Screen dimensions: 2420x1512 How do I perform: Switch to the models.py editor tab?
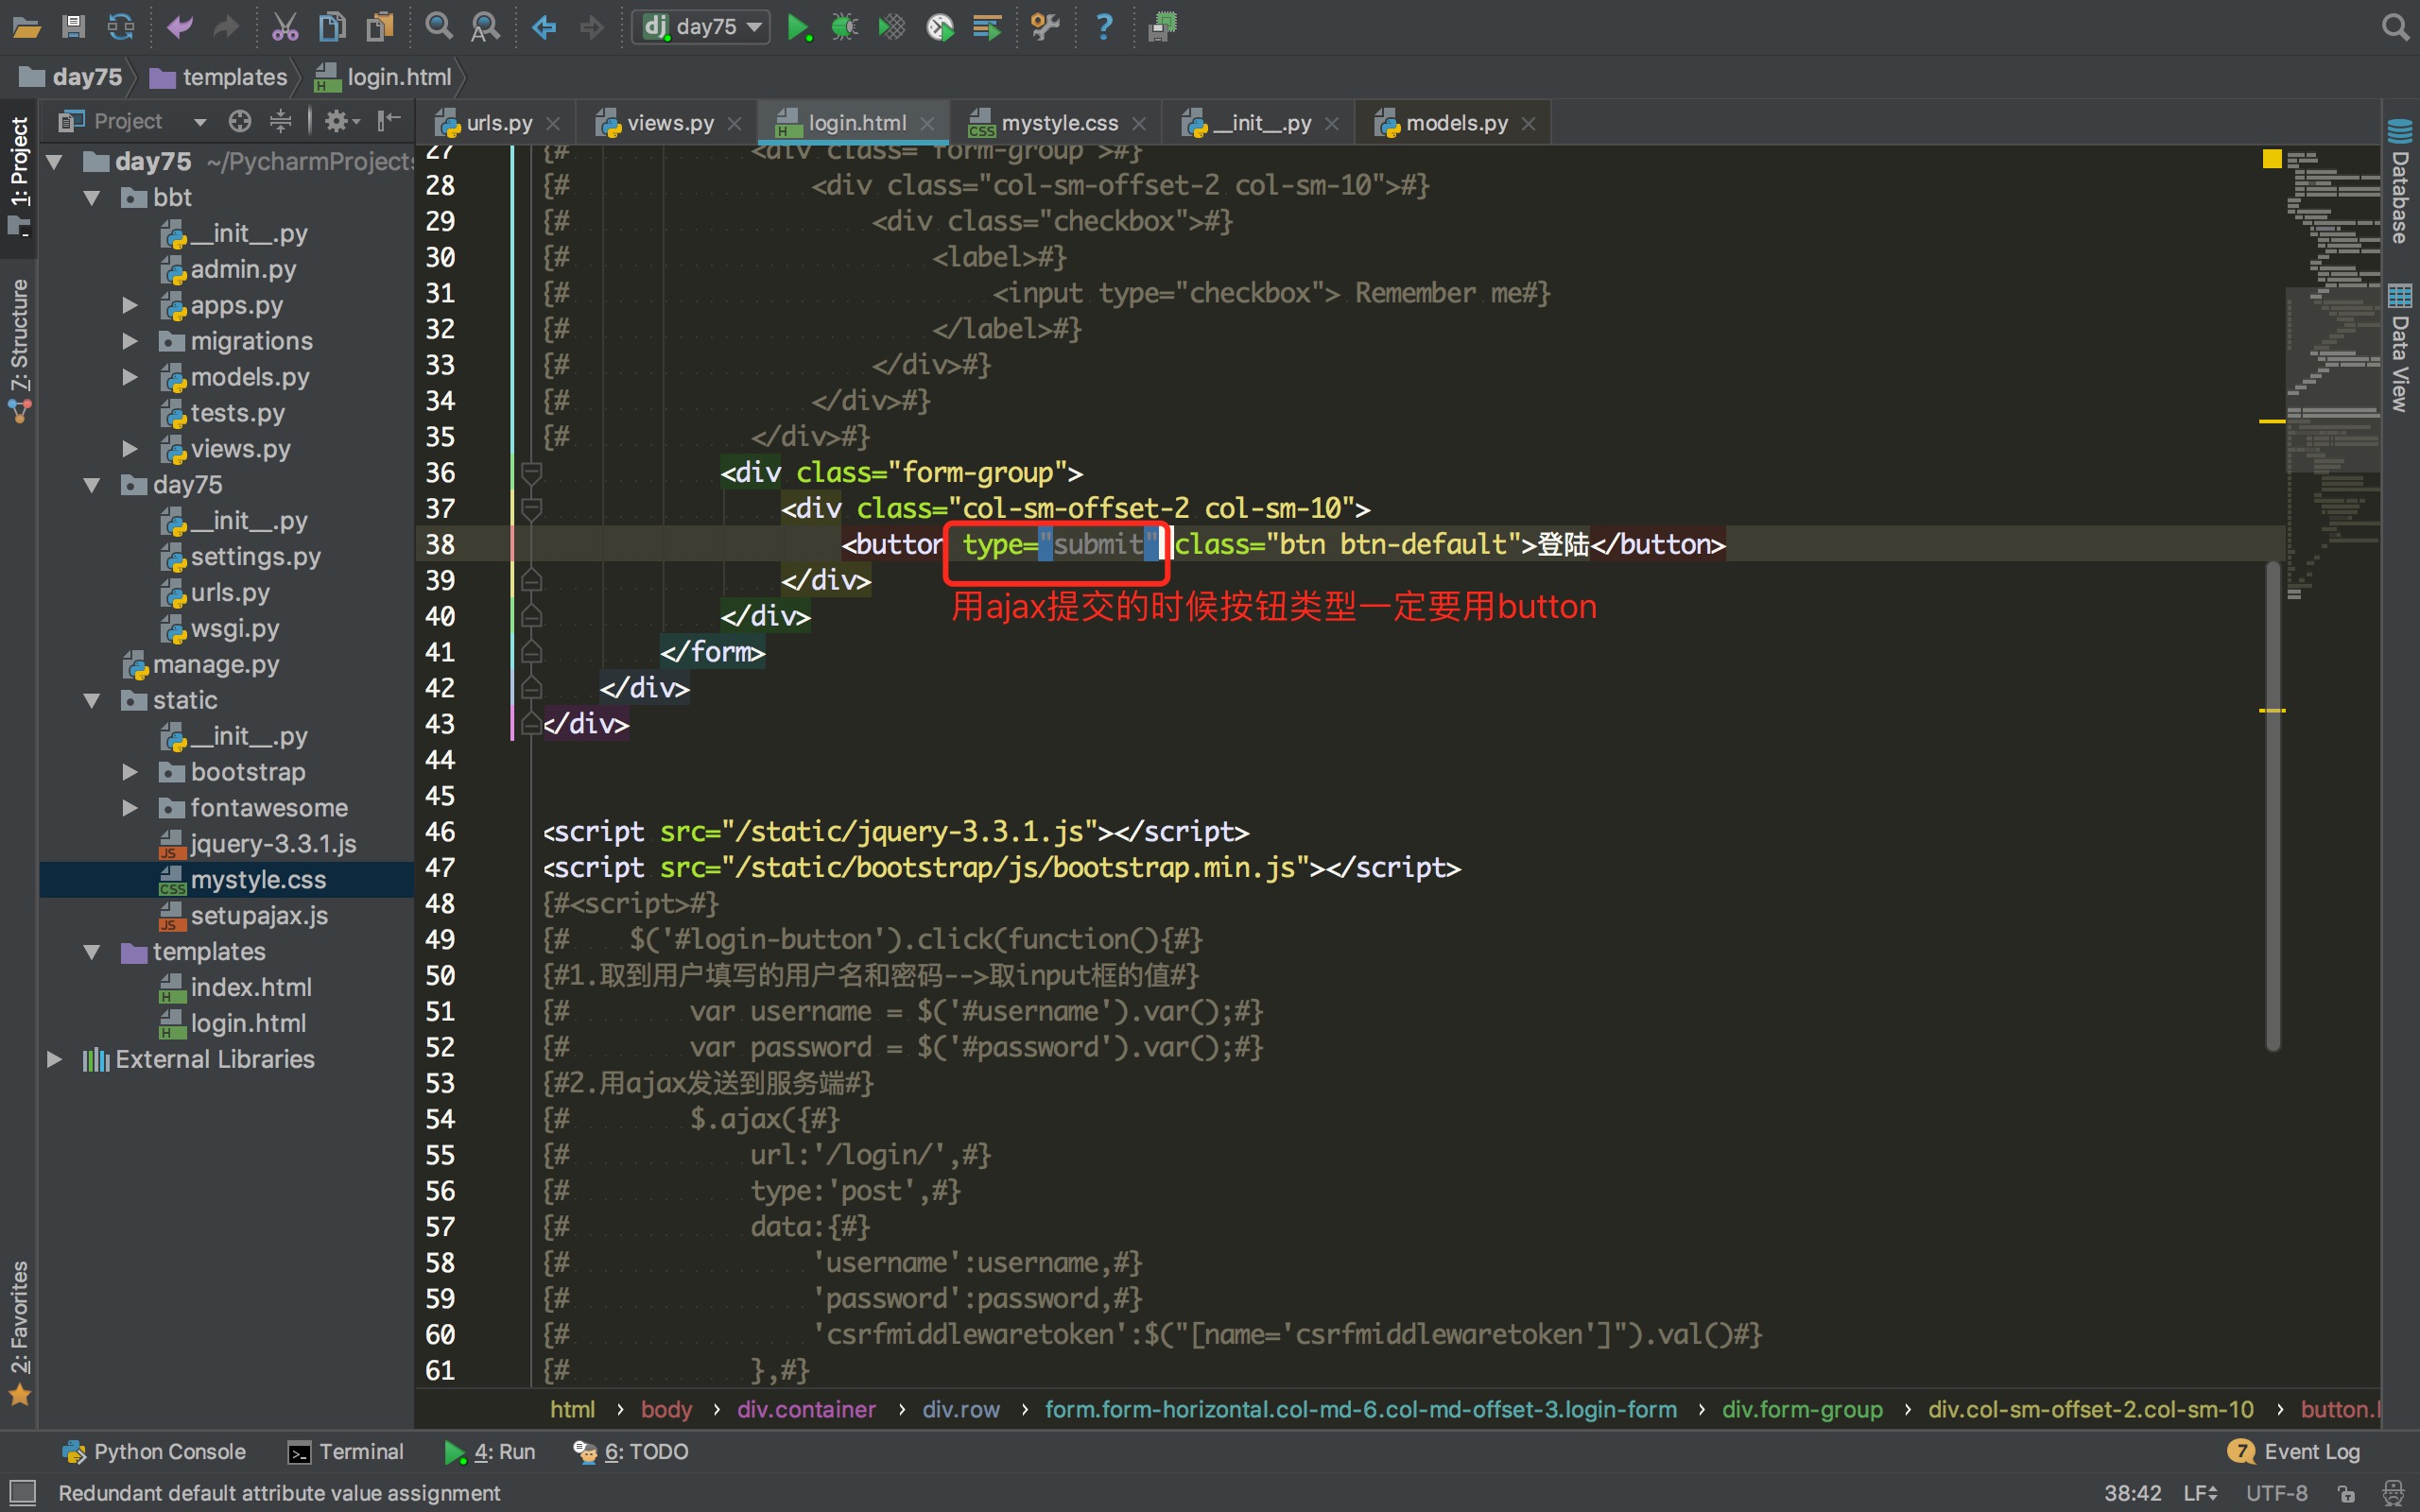coord(1455,123)
